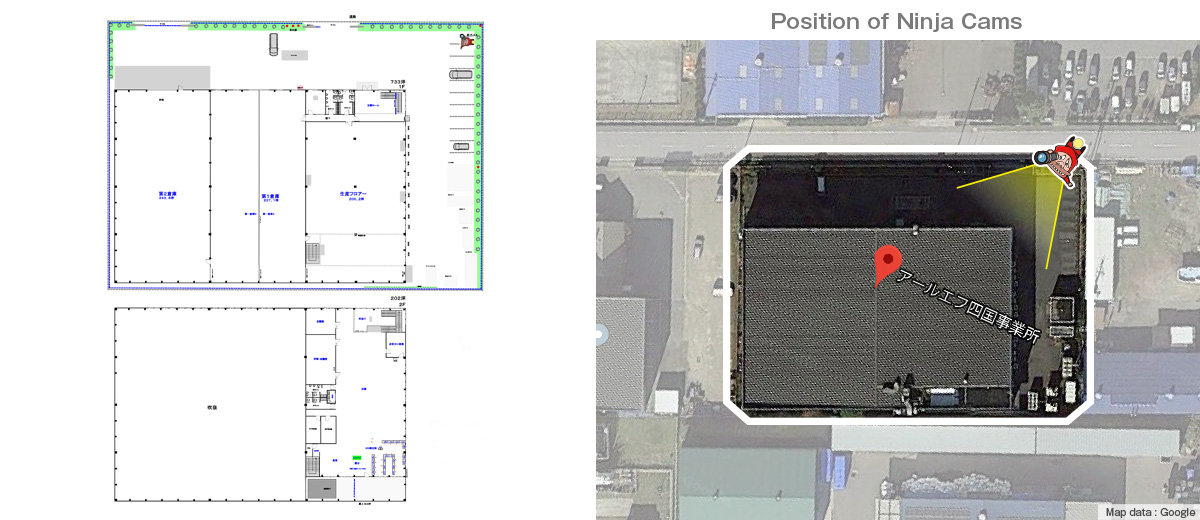Click the upper car in right parking area
Image resolution: width=1200 pixels, height=520 pixels.
460,74
